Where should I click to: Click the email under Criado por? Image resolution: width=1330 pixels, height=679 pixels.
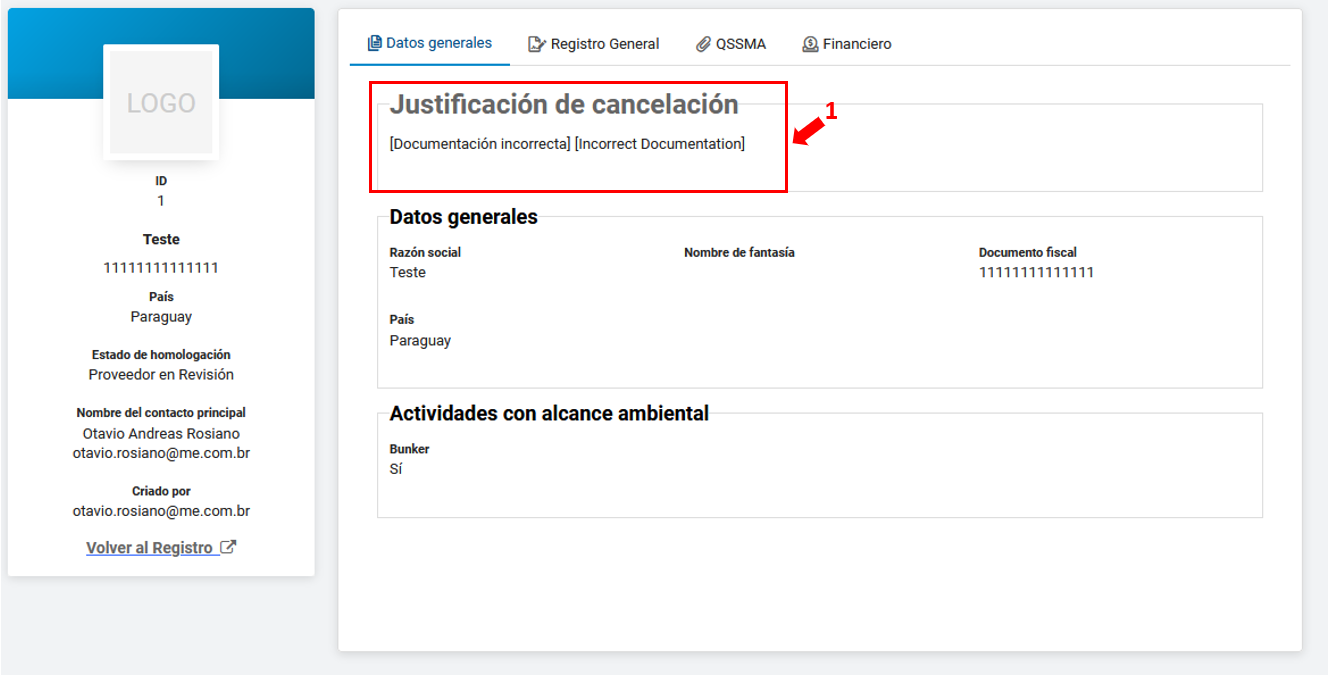[x=161, y=511]
